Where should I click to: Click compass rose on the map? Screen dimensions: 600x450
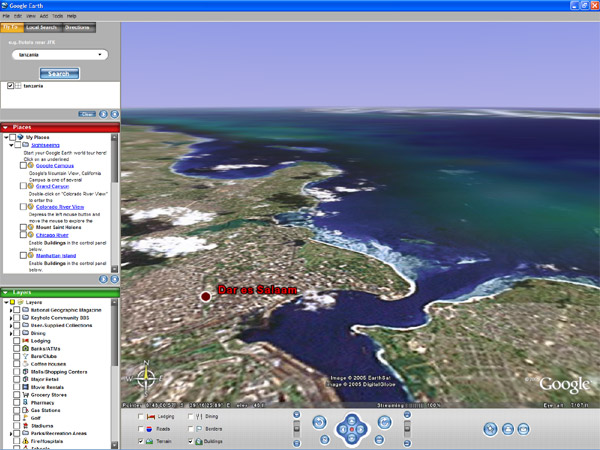coord(145,379)
